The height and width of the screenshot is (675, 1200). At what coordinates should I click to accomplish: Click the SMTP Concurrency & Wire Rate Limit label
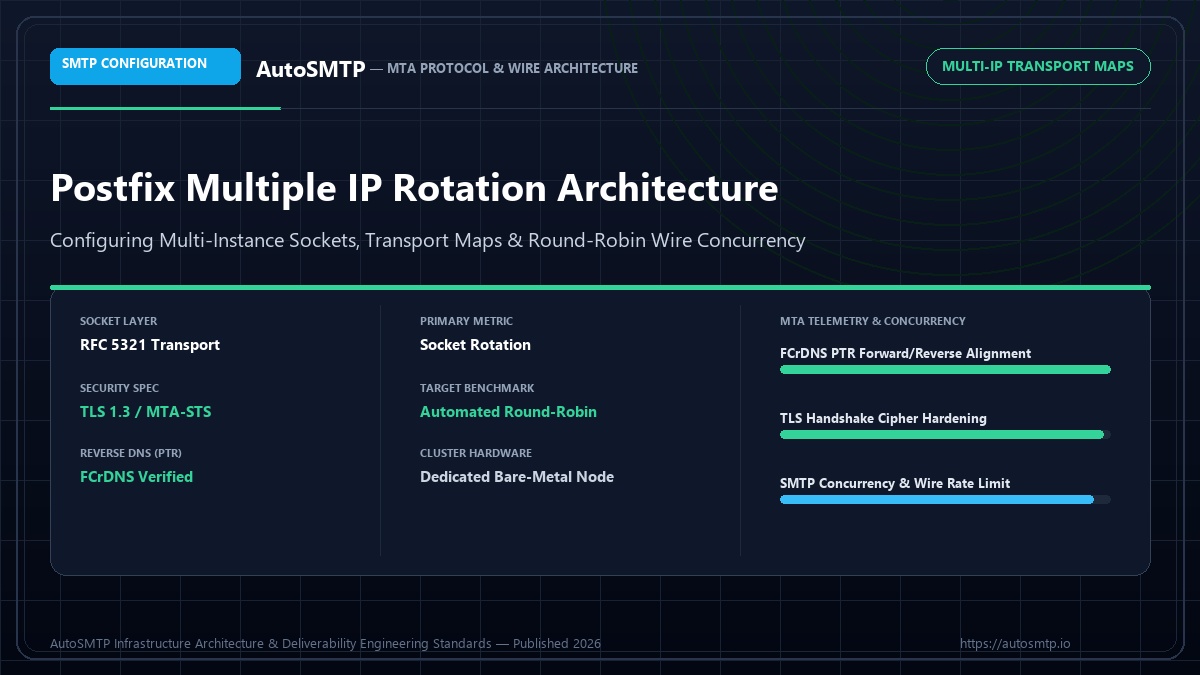895,484
